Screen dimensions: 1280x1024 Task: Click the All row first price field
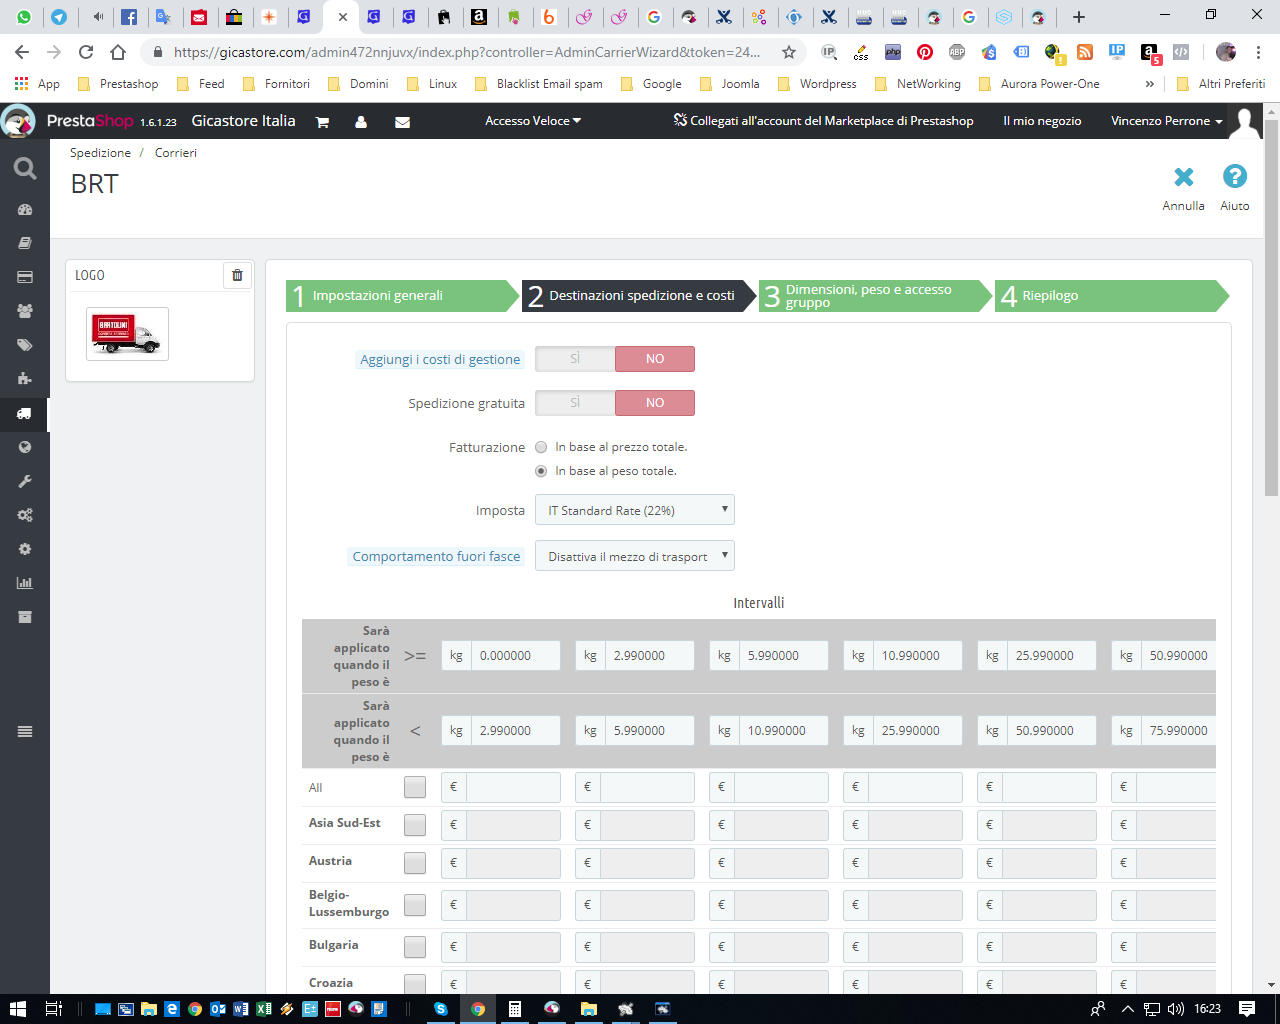(513, 788)
